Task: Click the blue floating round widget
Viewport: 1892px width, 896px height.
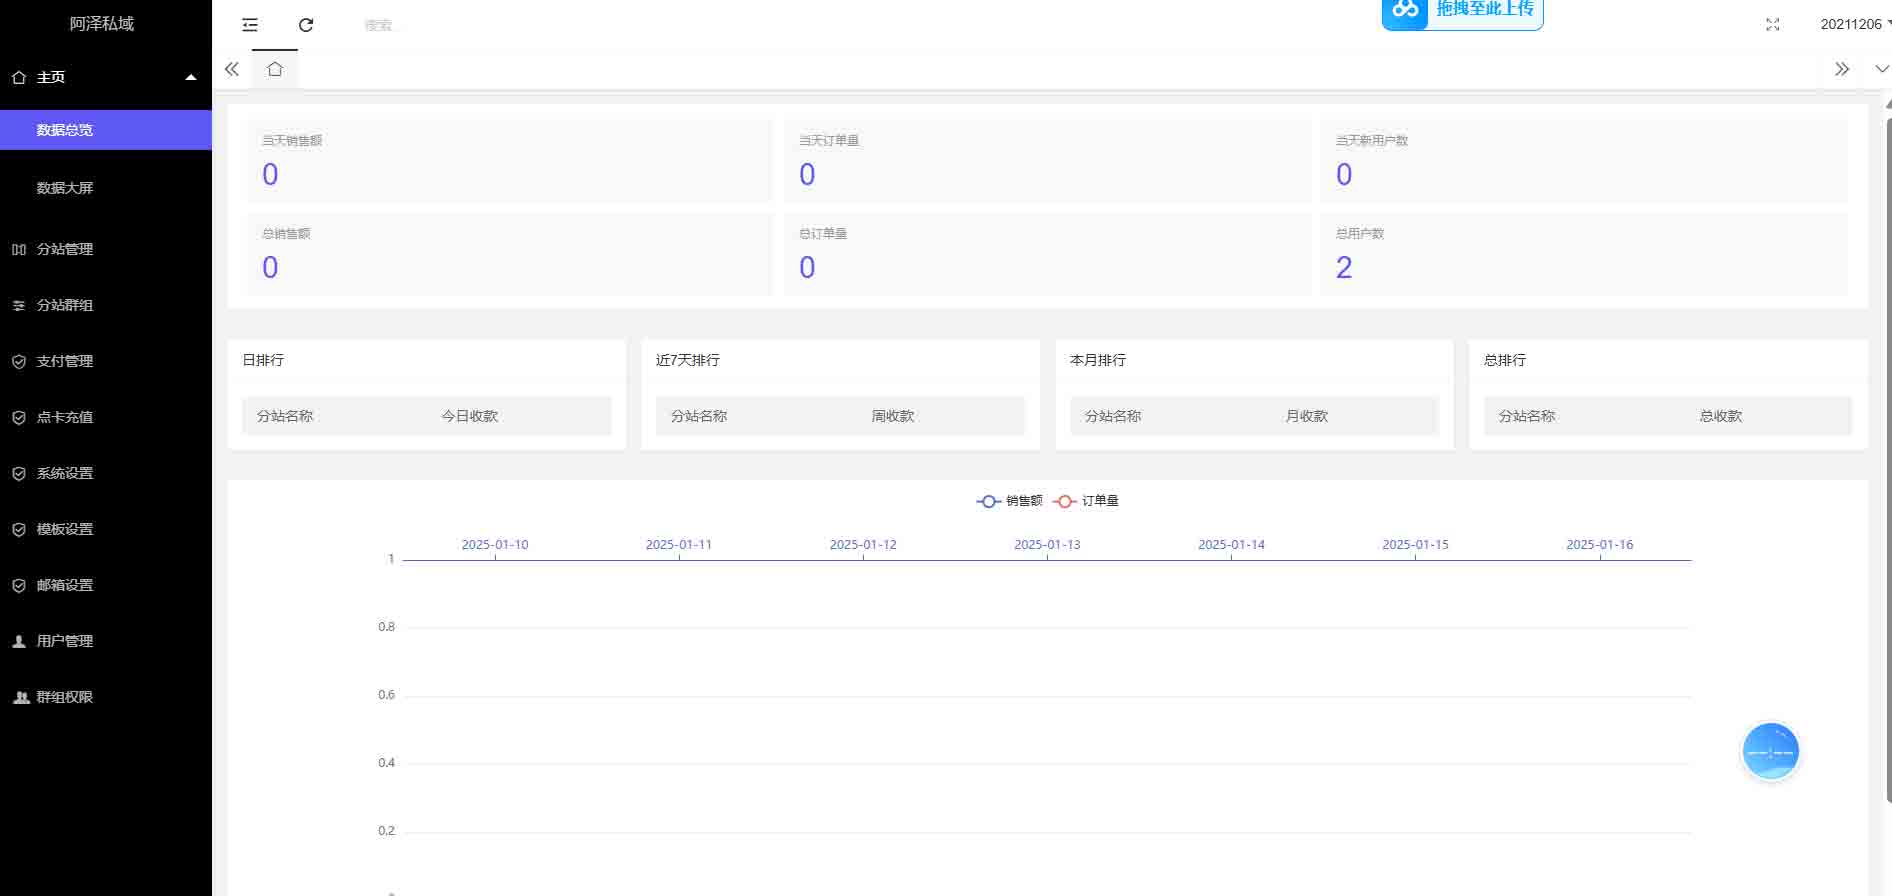Action: (1770, 751)
